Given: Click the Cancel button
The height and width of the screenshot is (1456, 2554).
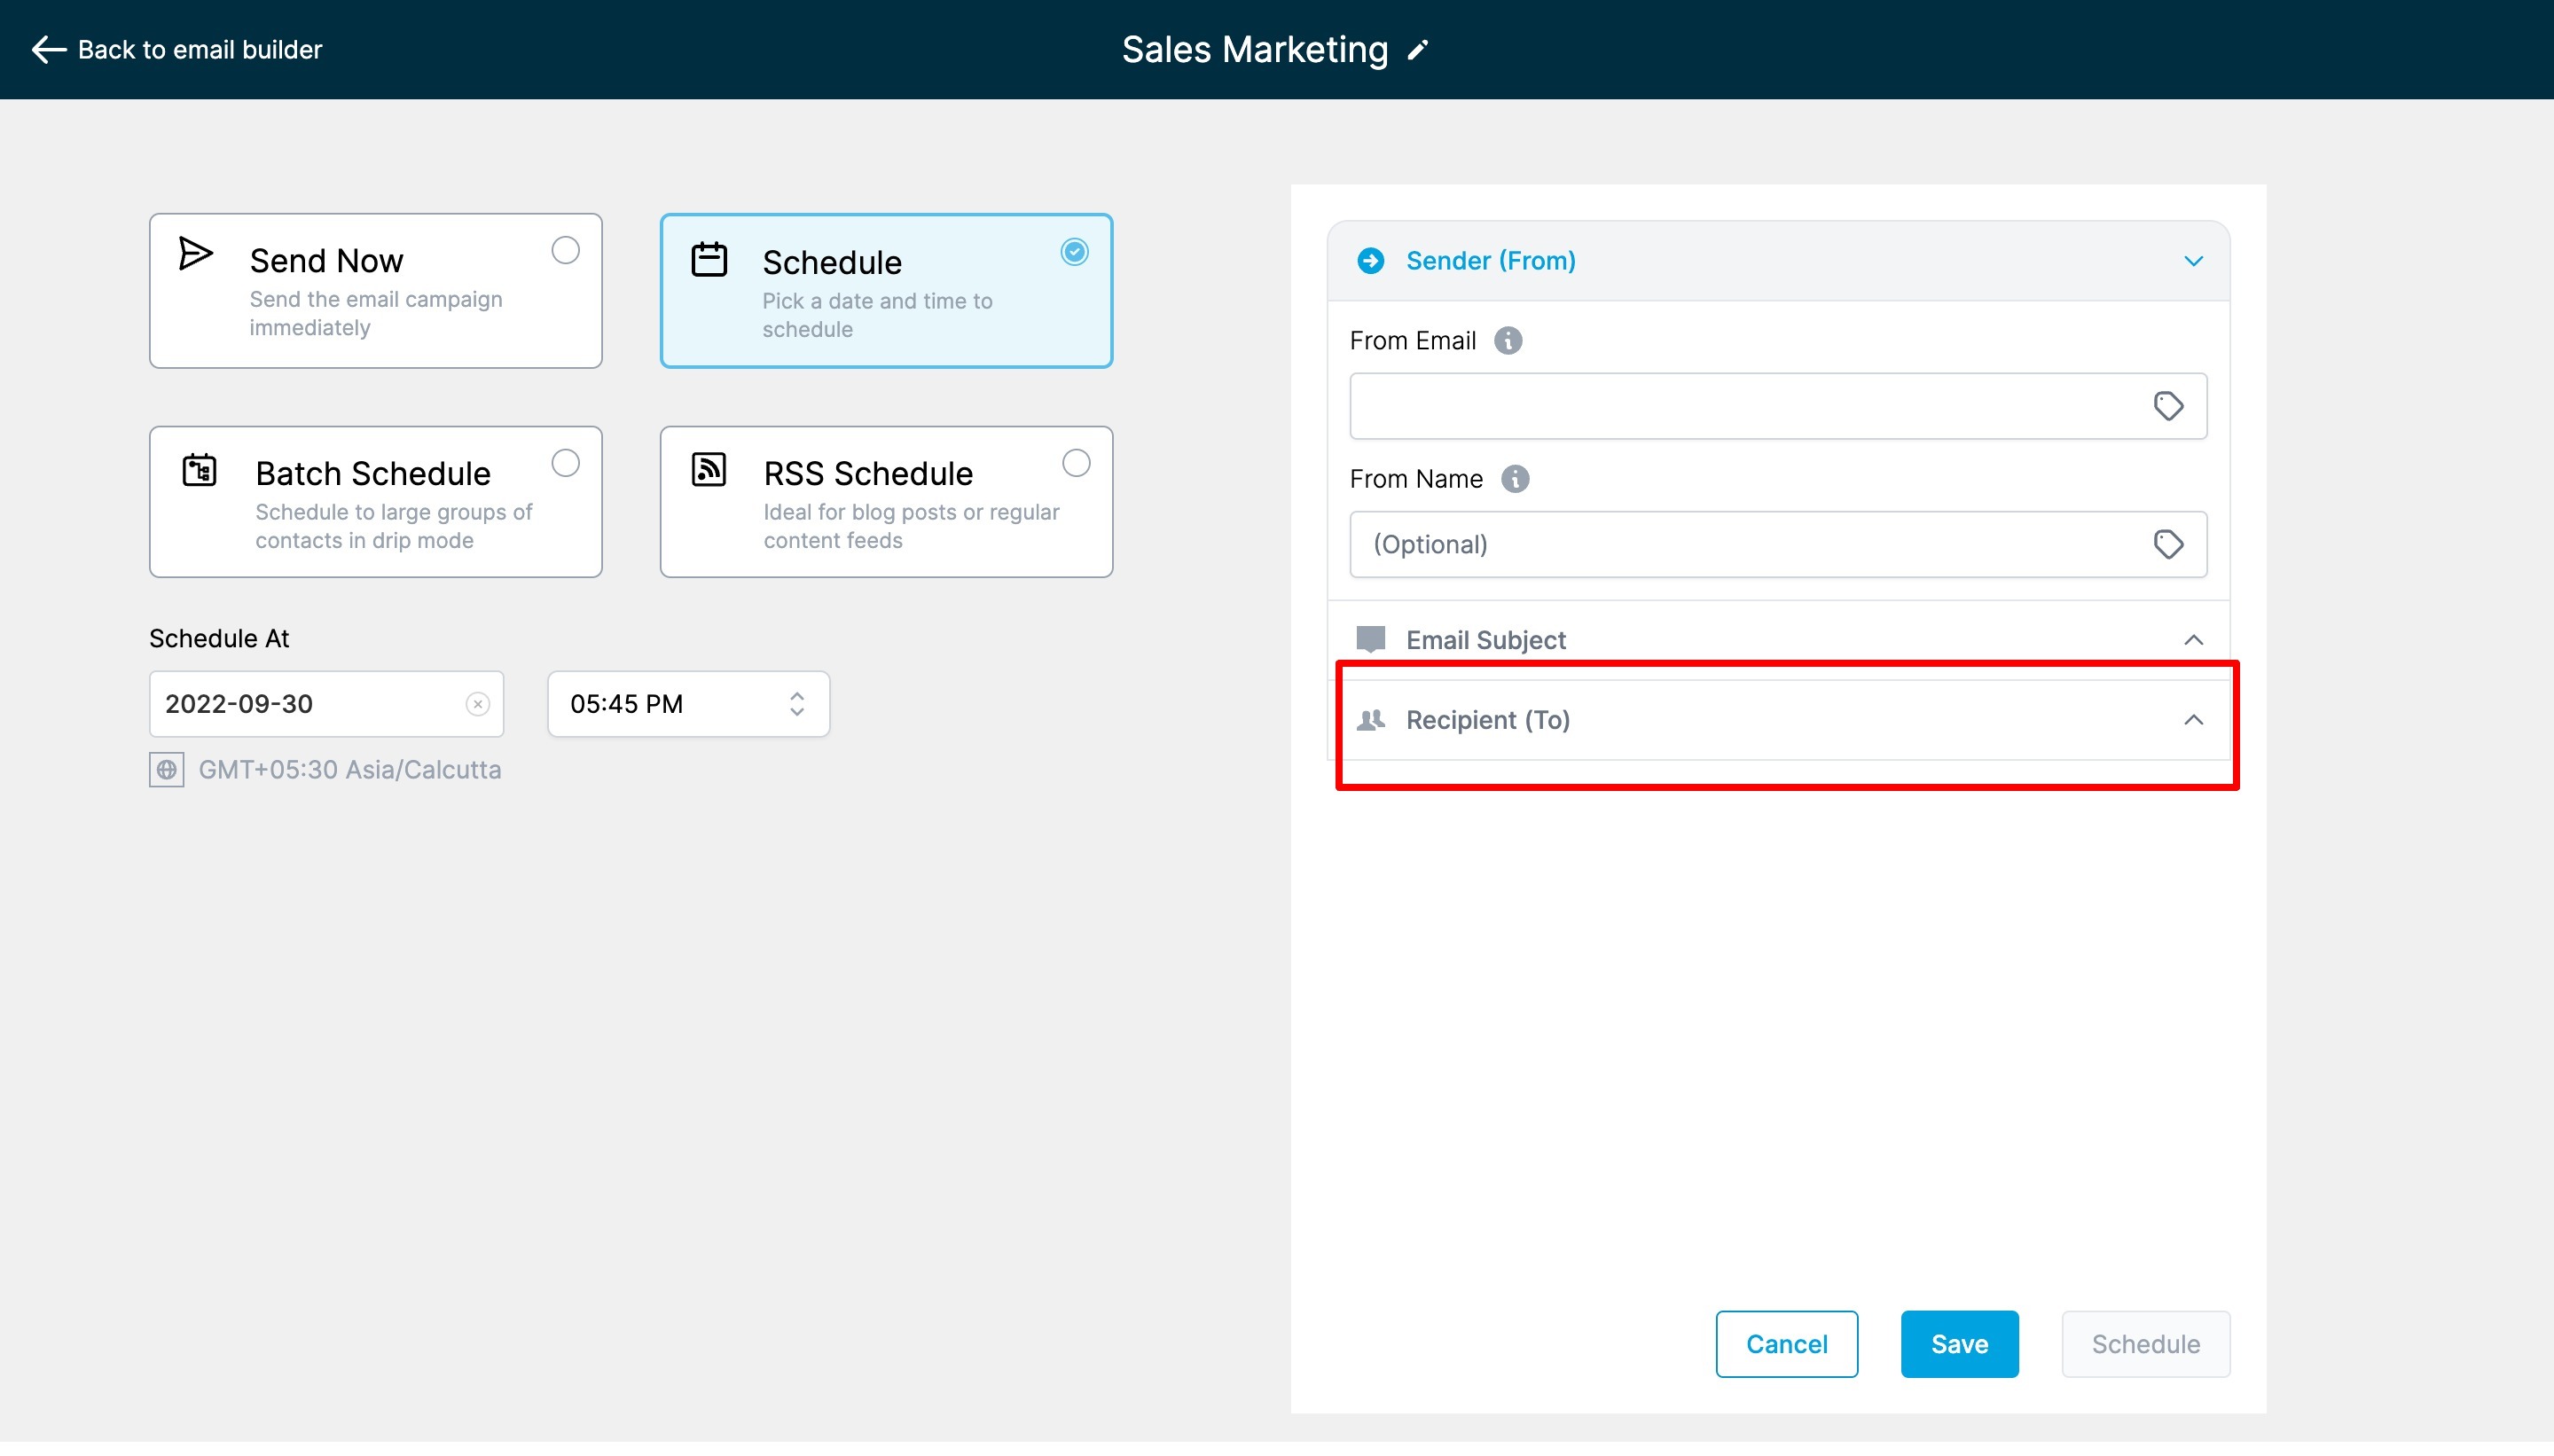Looking at the screenshot, I should (x=1786, y=1344).
